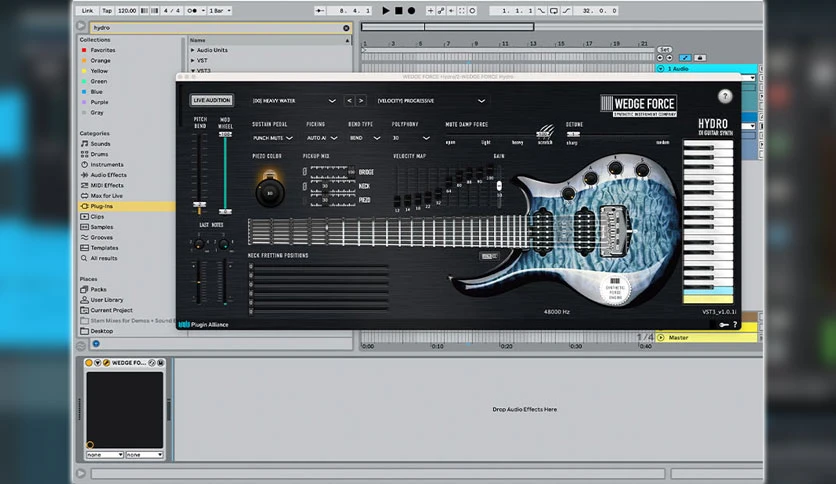Click the Mod Wheel slider in Hydro
Viewport: 836px width, 484px height.
click(x=225, y=173)
